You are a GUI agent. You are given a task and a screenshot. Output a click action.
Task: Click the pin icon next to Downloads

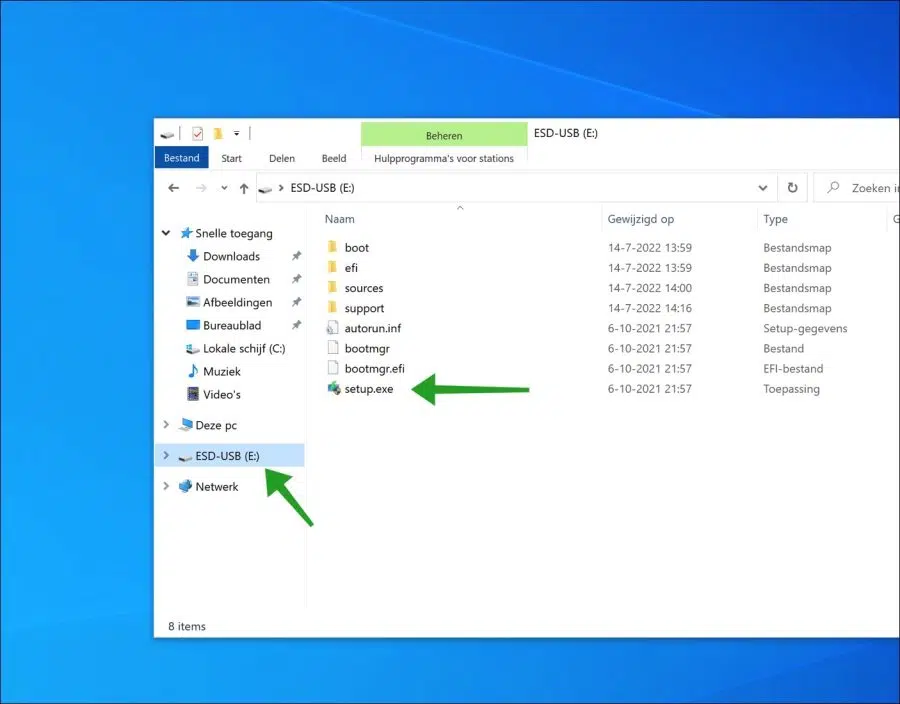[x=296, y=256]
